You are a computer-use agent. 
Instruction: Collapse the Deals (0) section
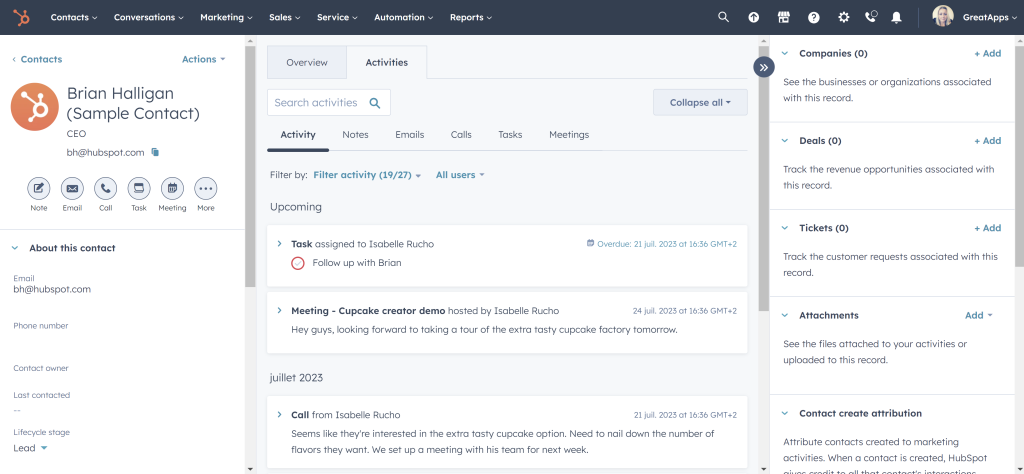[785, 140]
